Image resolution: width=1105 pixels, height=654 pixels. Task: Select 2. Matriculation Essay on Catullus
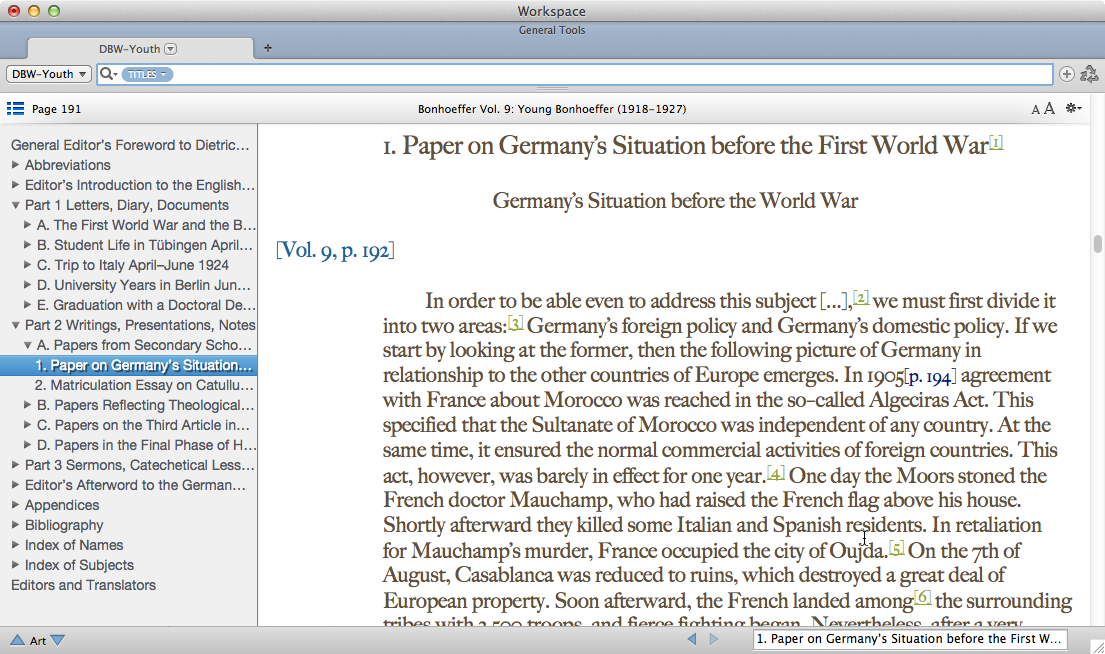tap(144, 385)
